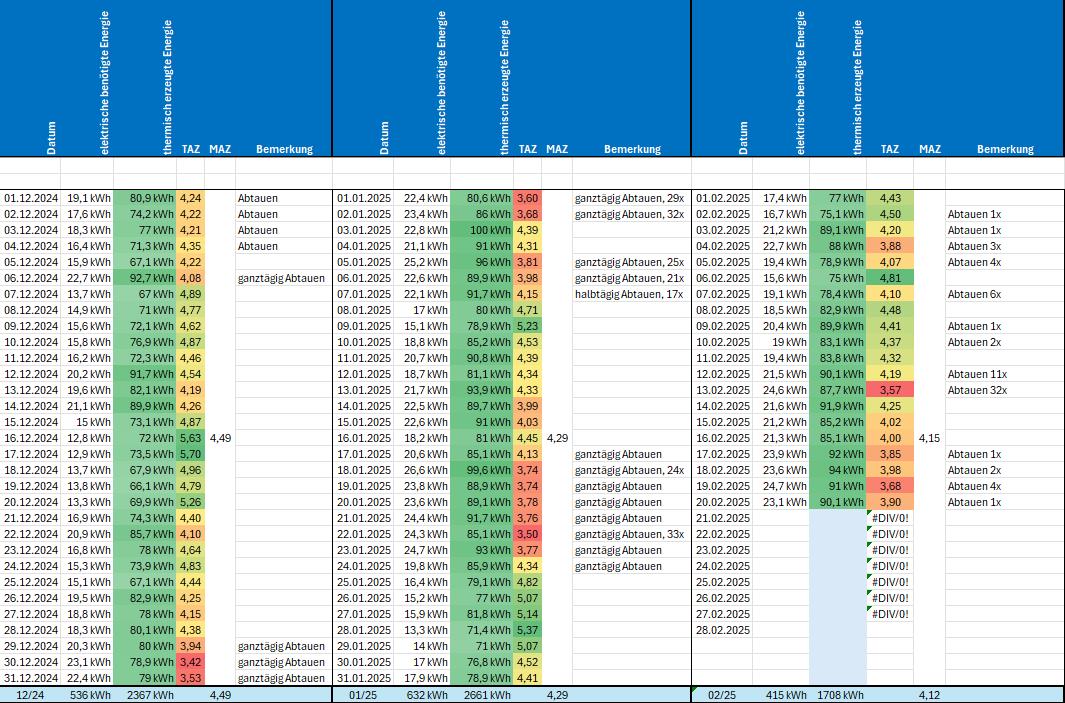Viewport: 1065px width, 703px height.
Task: Click the red TAZ cell 3,42 on 30.12.2024
Action: (x=190, y=662)
